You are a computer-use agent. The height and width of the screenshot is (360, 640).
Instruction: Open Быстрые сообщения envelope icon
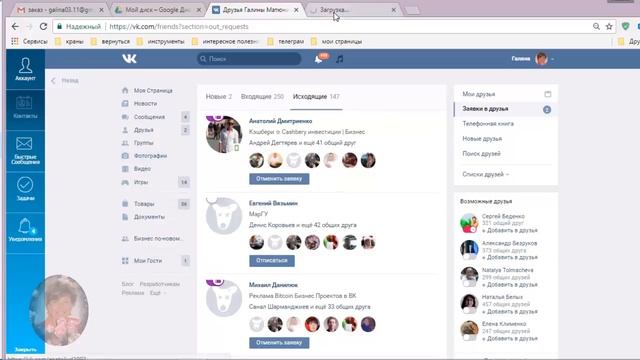25,151
